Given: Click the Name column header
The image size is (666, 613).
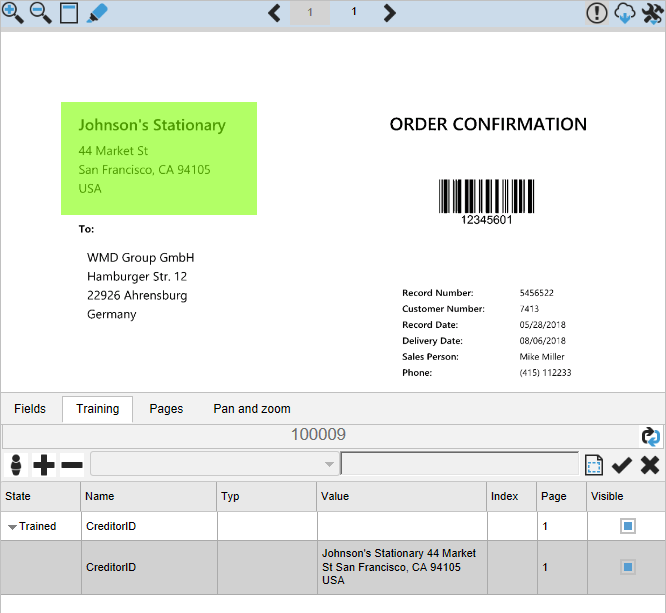Looking at the screenshot, I should tap(149, 496).
